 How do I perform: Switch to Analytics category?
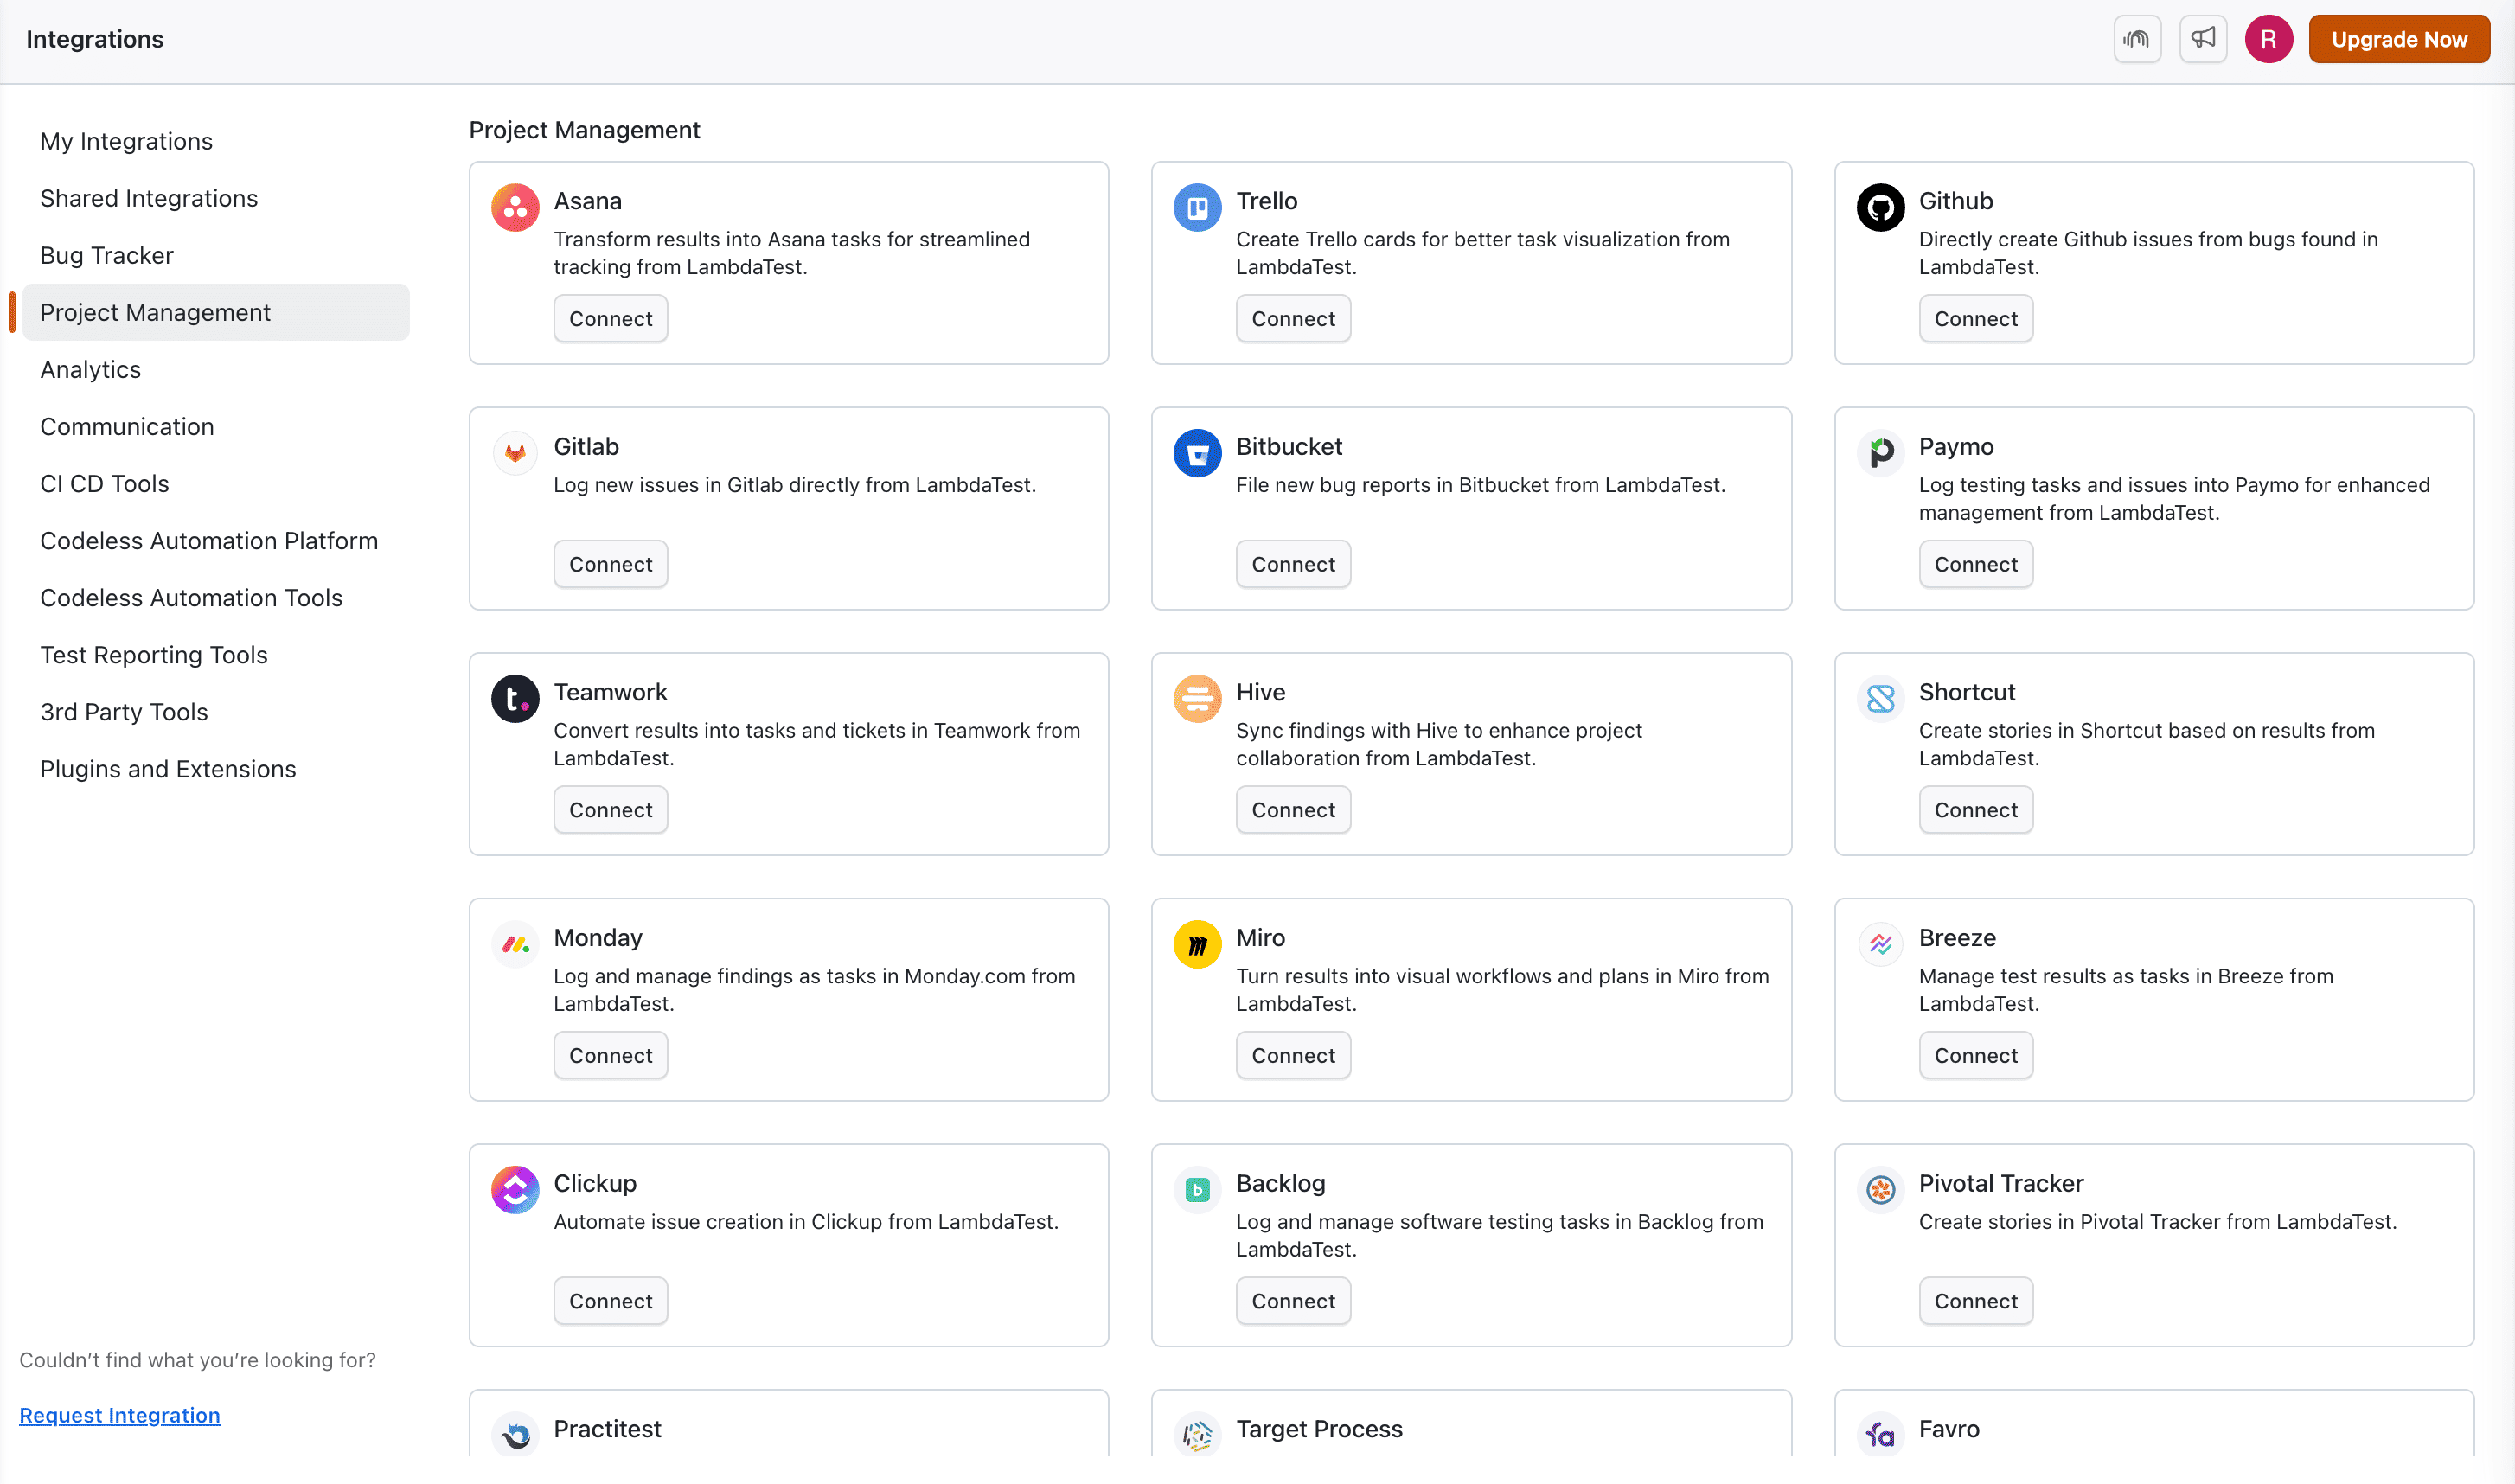(x=91, y=369)
